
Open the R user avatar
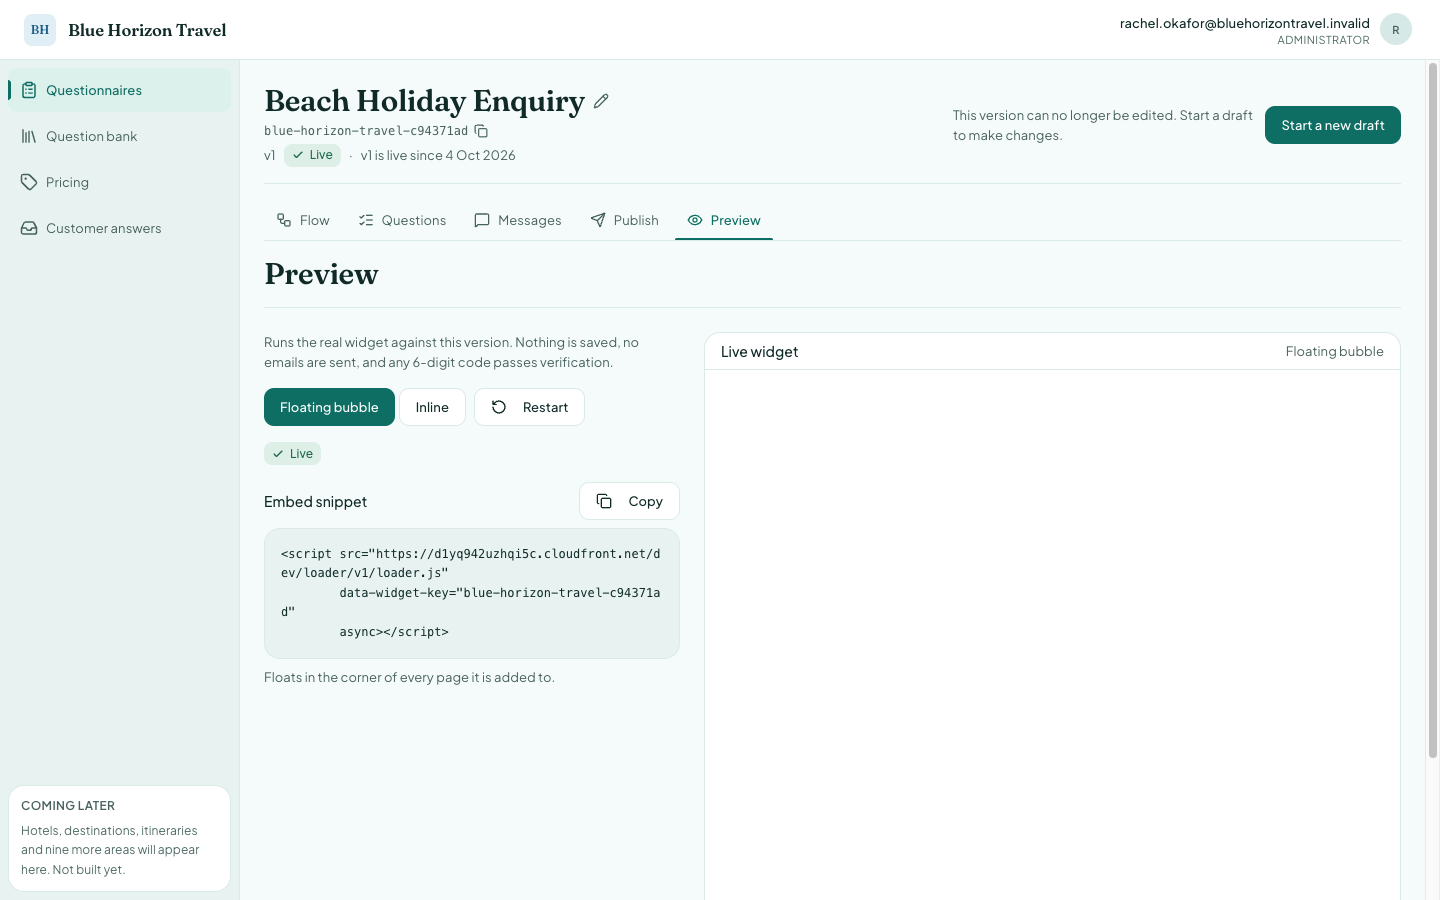pos(1396,30)
